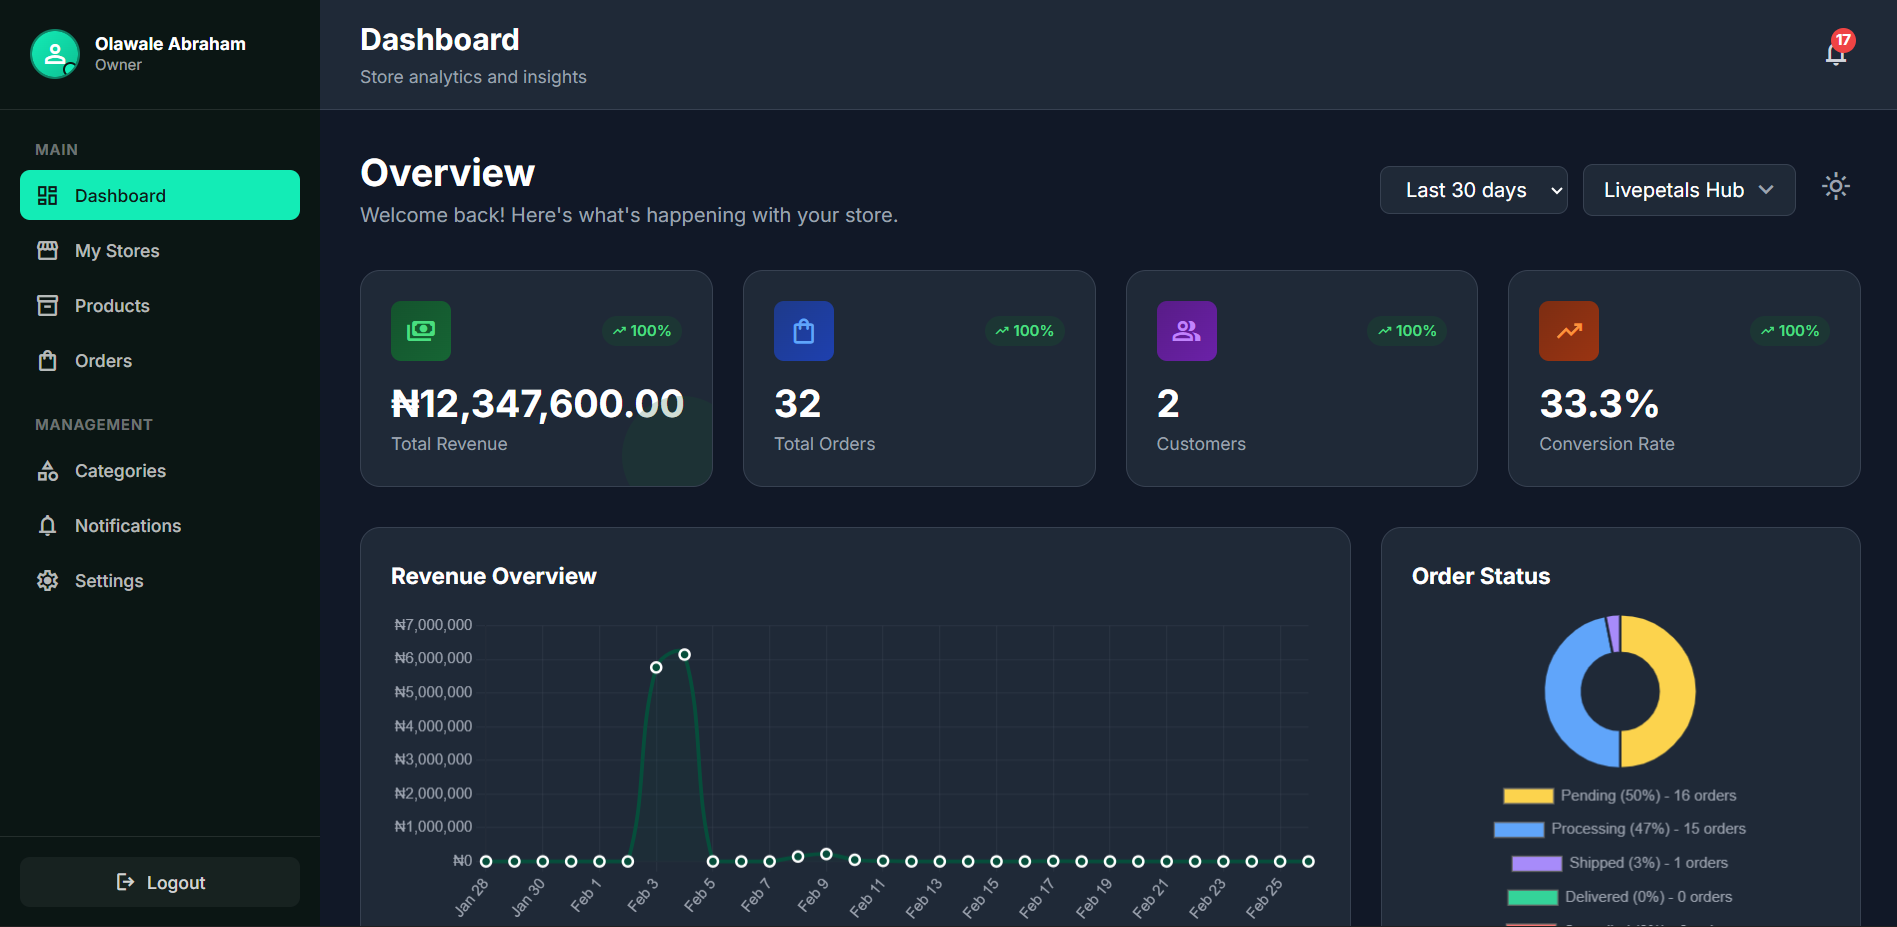
Task: Open Notifications from the sidebar
Action: pos(128,525)
